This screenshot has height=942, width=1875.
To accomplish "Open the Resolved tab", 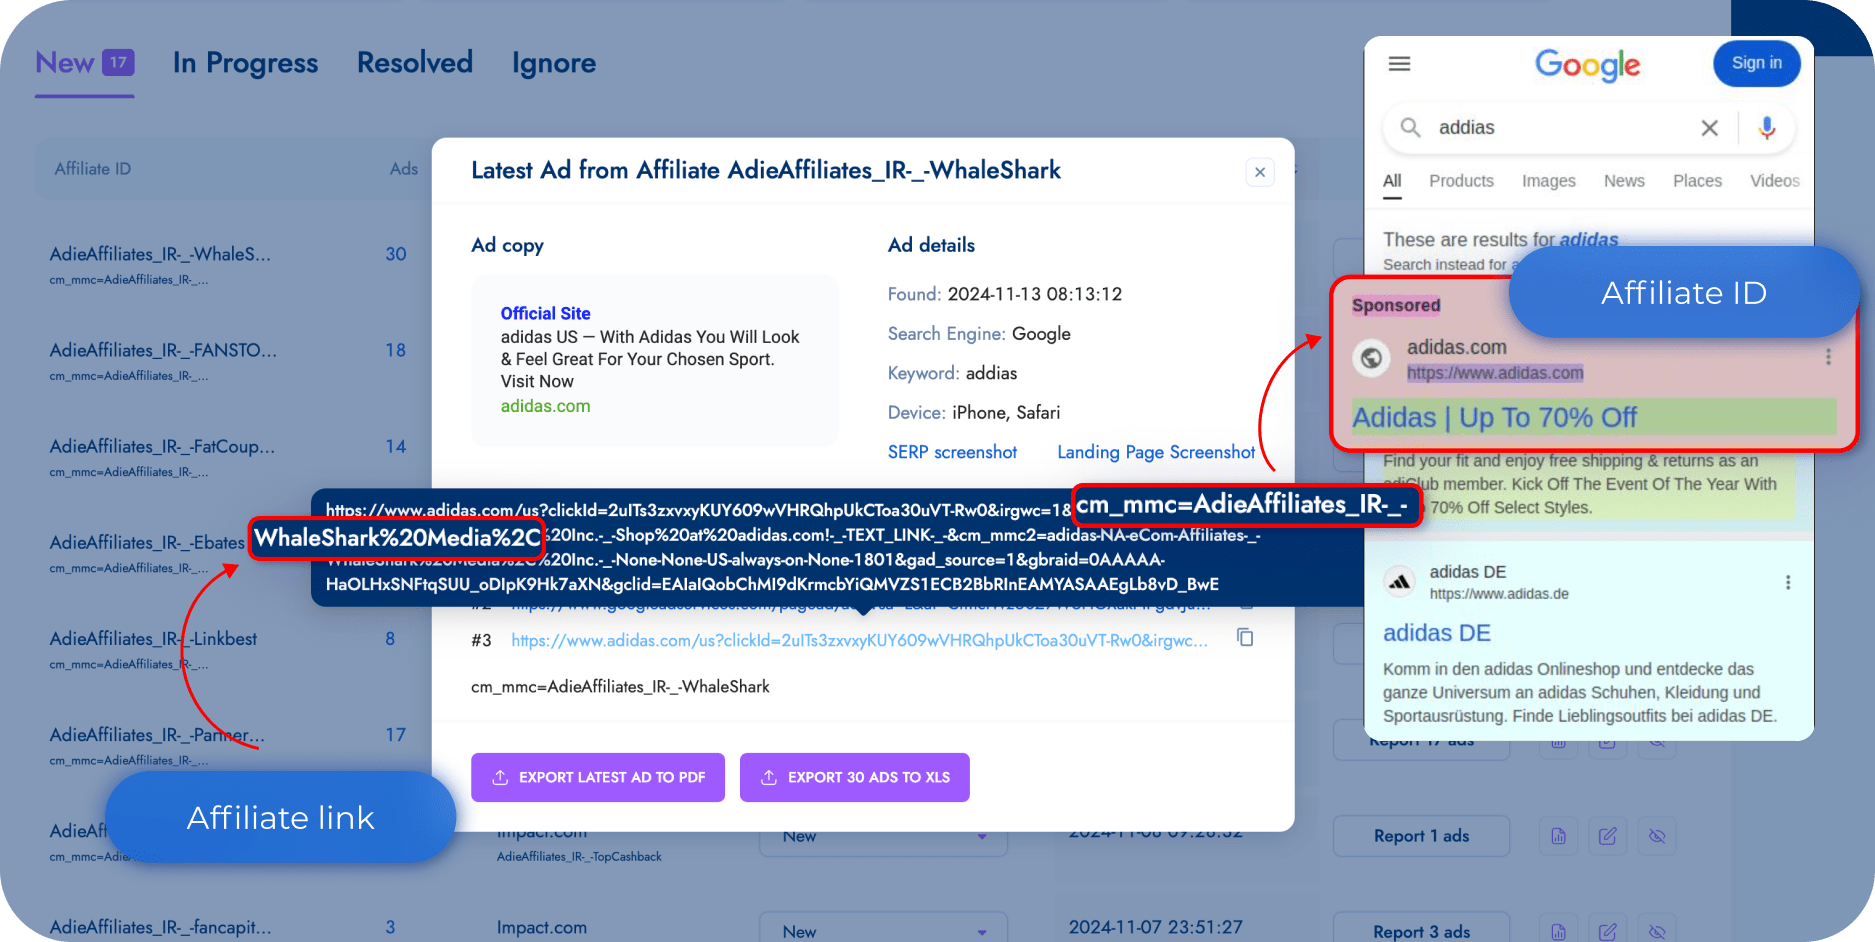I will (415, 63).
